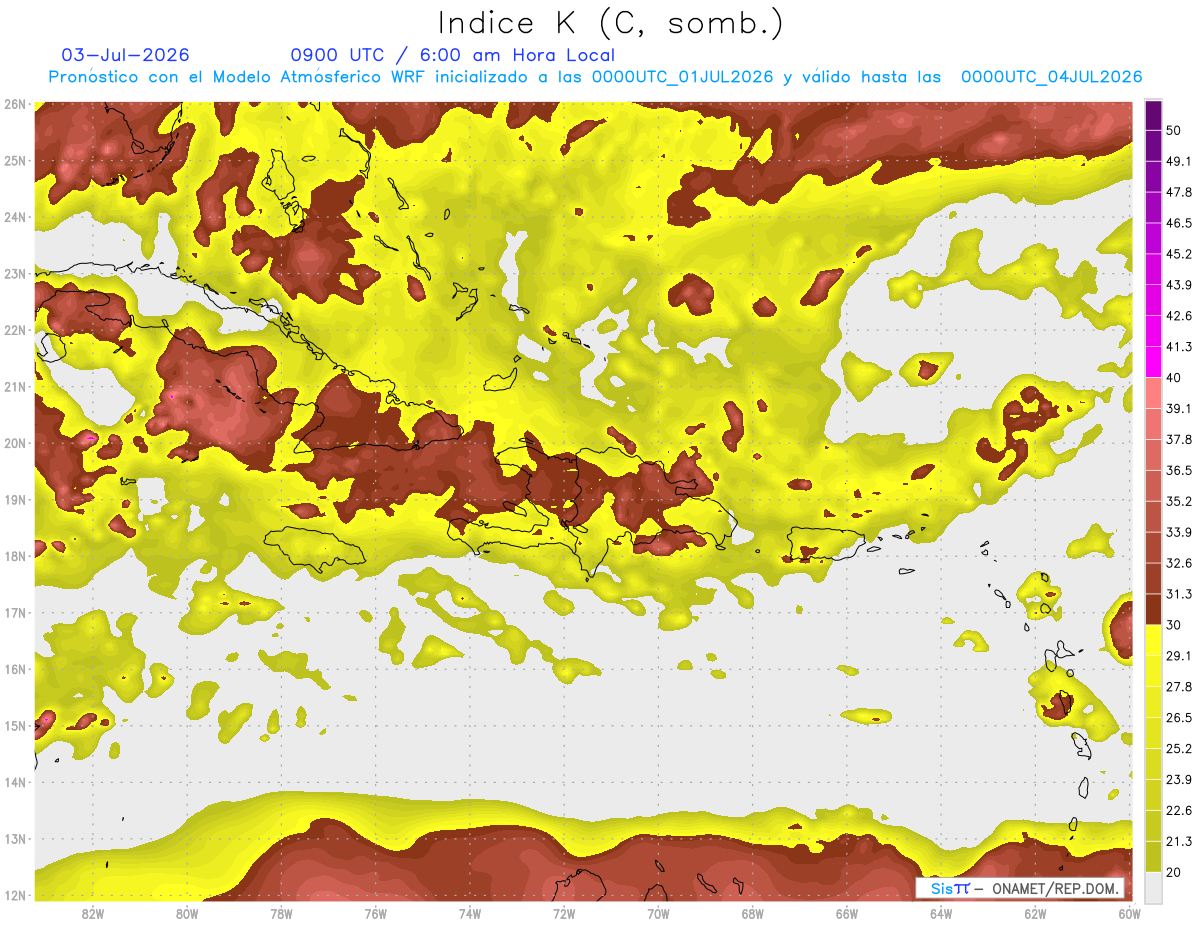1200x927 pixels.
Task: Click the colorbar value '26.5'
Action: click(1179, 718)
